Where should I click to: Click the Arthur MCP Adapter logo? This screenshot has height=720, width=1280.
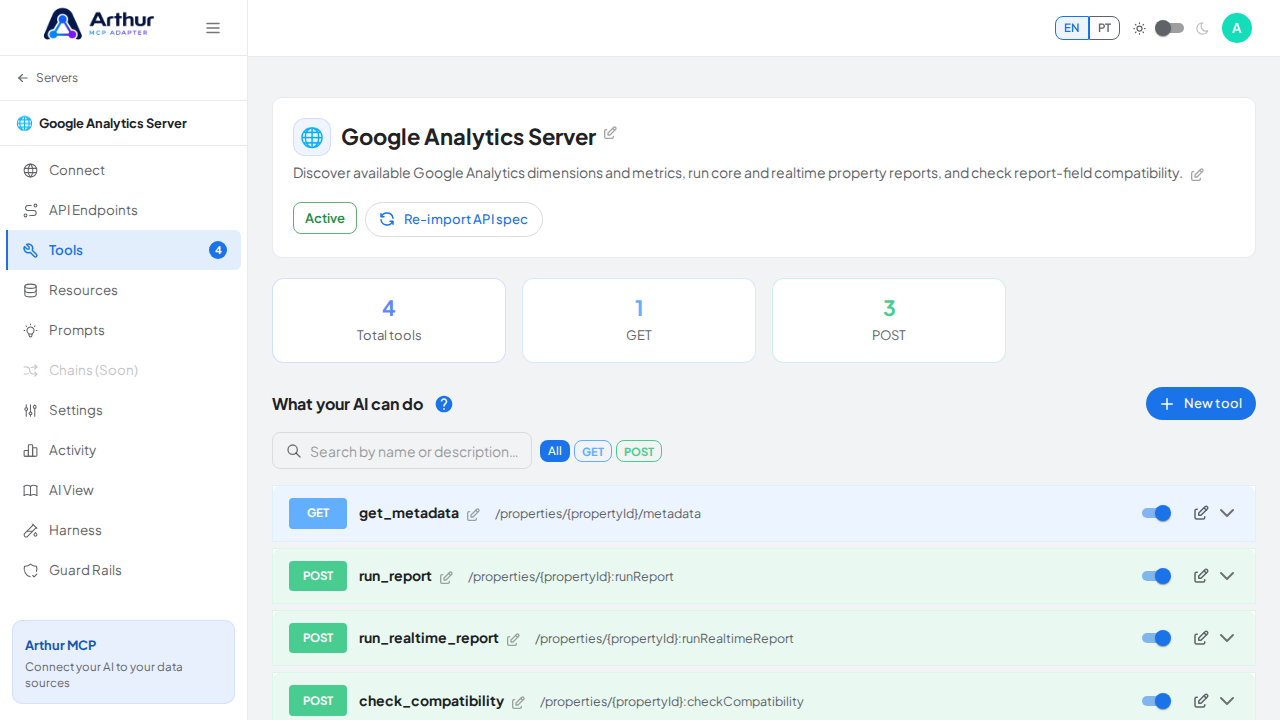99,24
